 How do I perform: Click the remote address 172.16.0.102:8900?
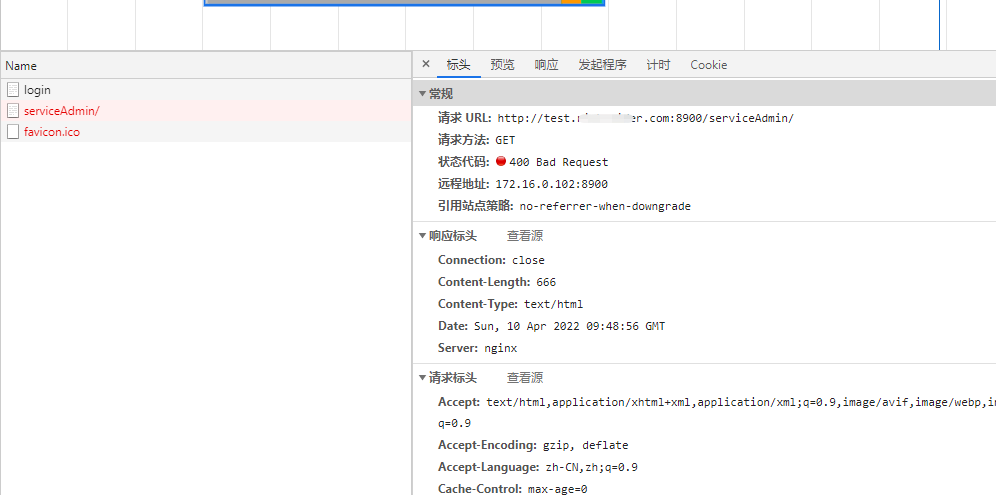point(551,184)
